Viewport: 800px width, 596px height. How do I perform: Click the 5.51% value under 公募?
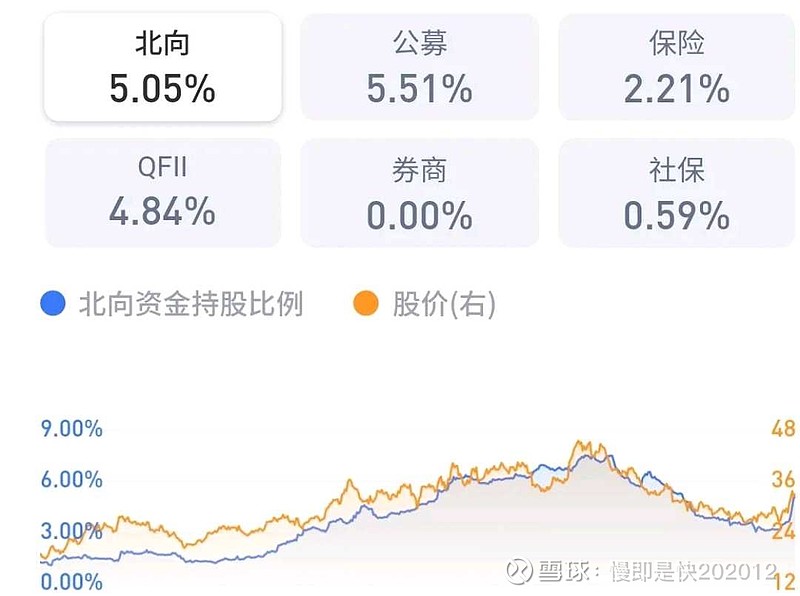pos(419,90)
